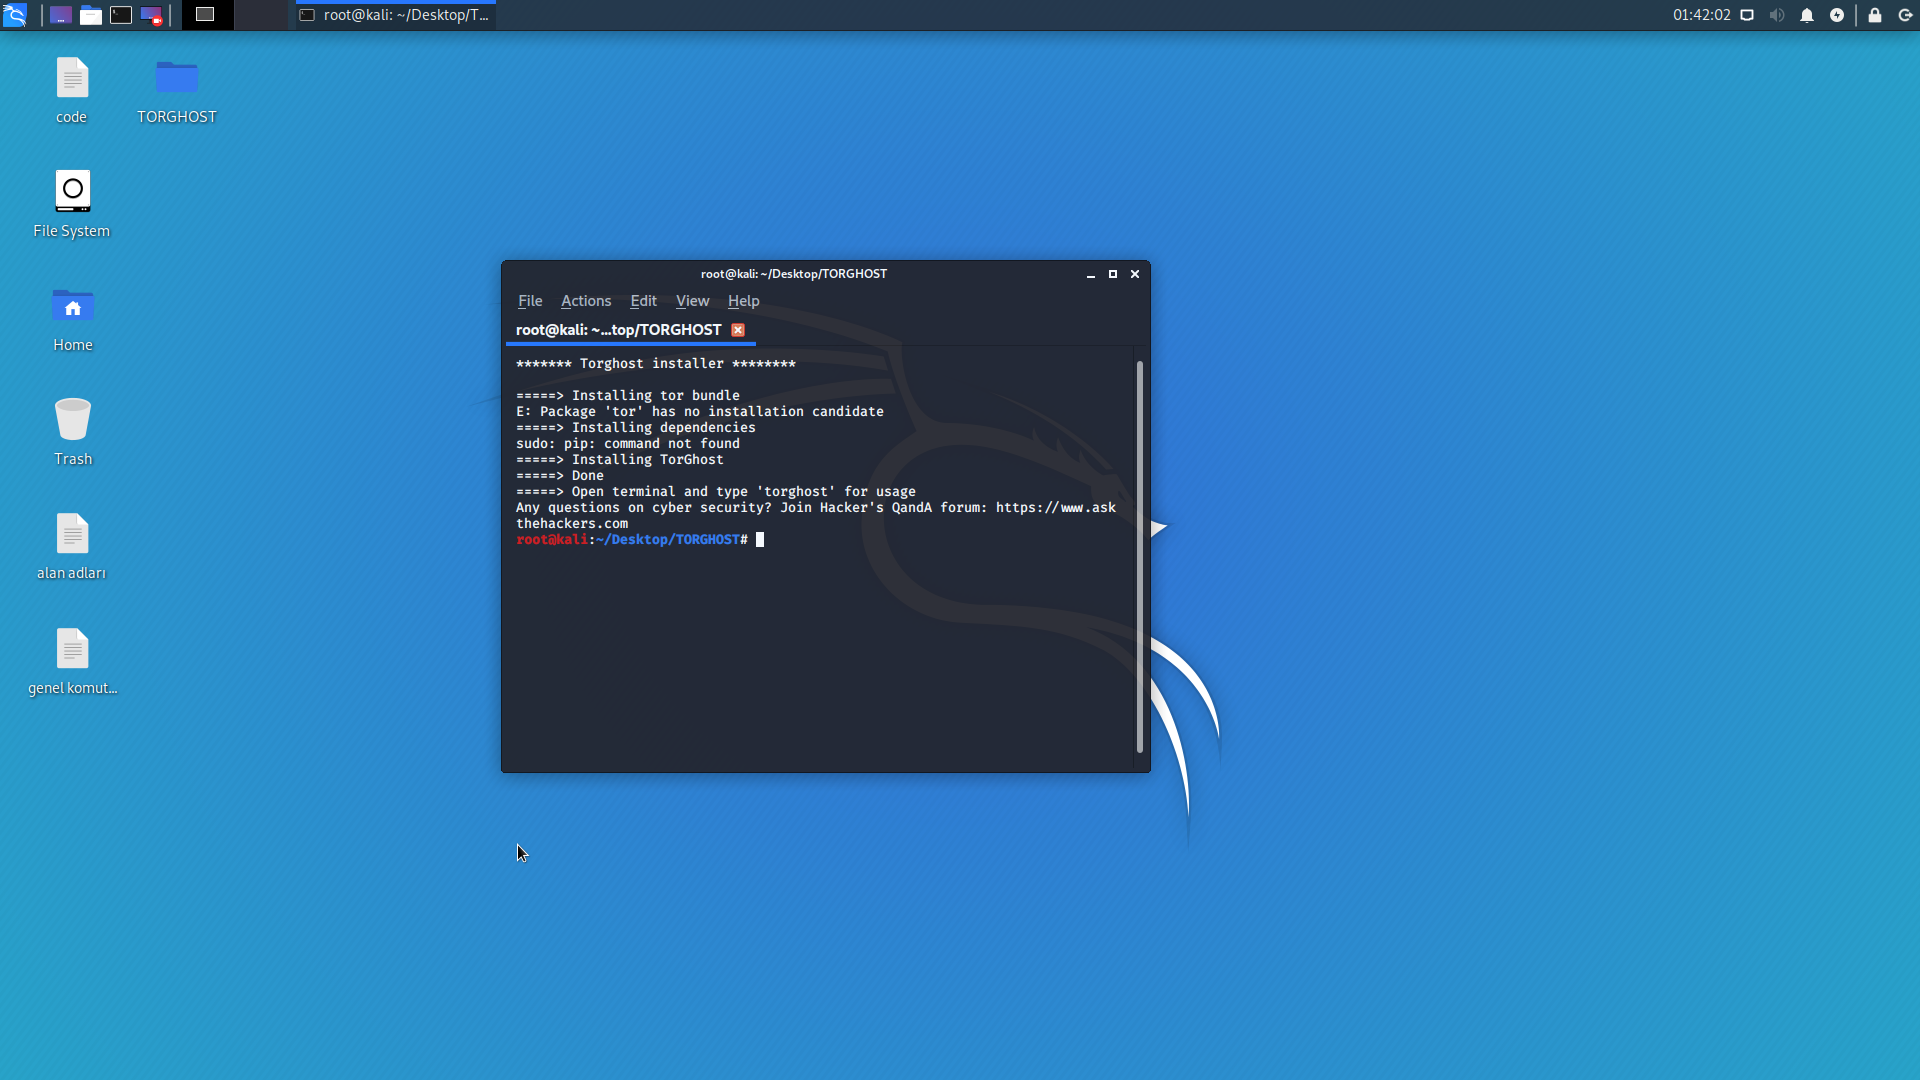Click the 'Any questions on cyber security?' text

tap(644, 508)
